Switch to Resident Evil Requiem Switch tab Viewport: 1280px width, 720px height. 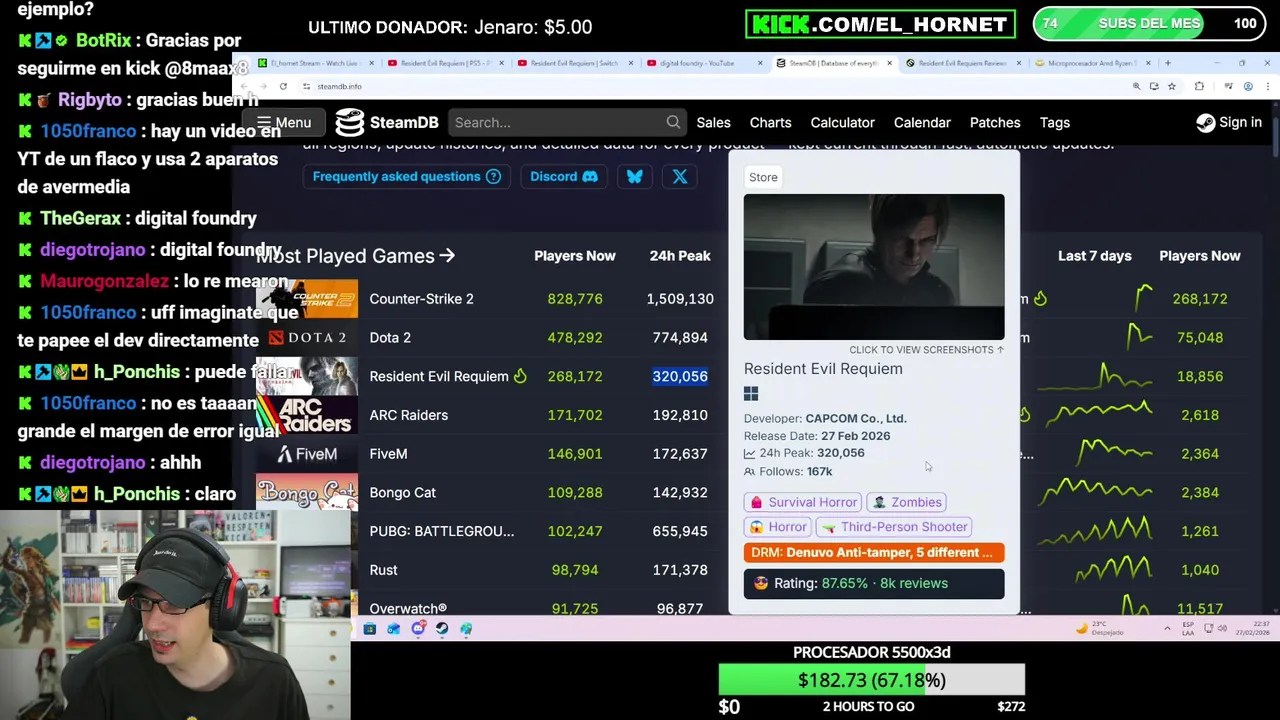point(574,63)
